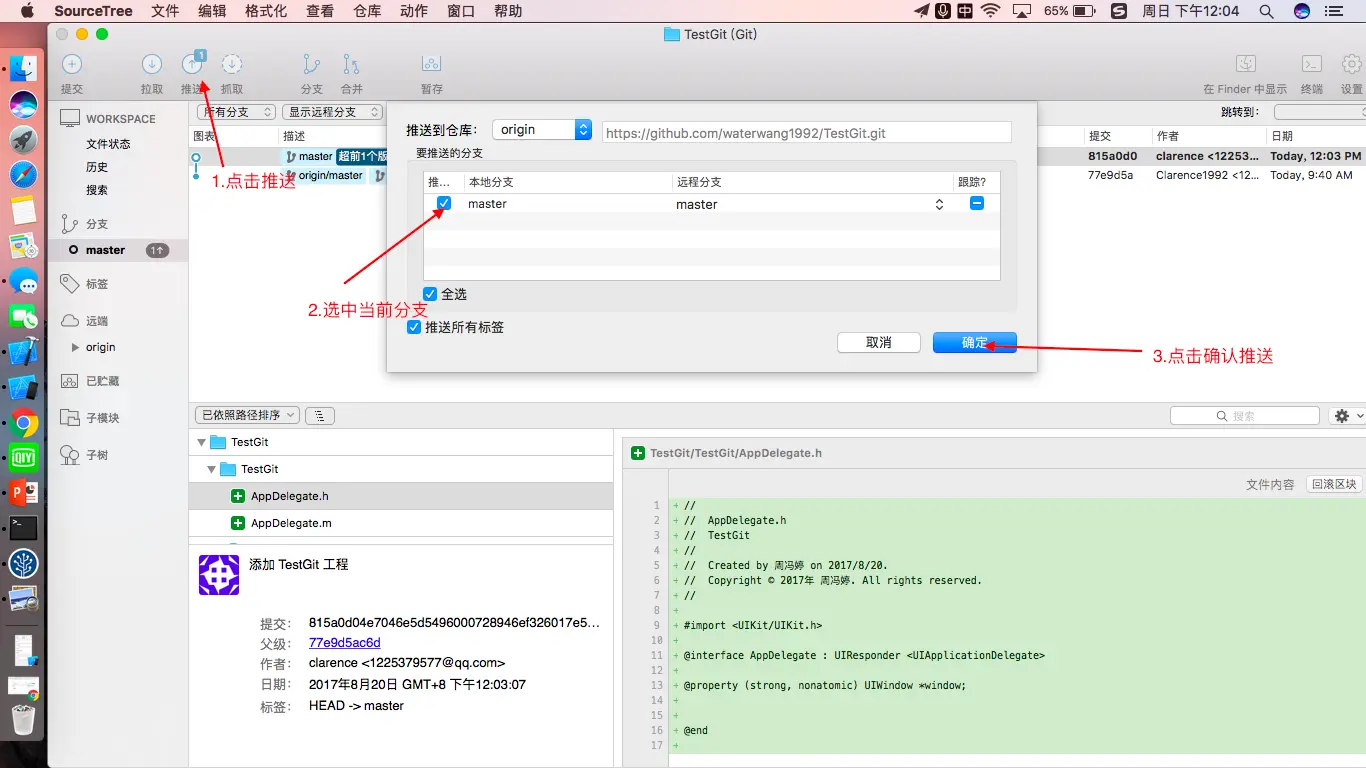Click Spotlight search icon in menu bar
The image size is (1366, 768).
coord(1267,11)
